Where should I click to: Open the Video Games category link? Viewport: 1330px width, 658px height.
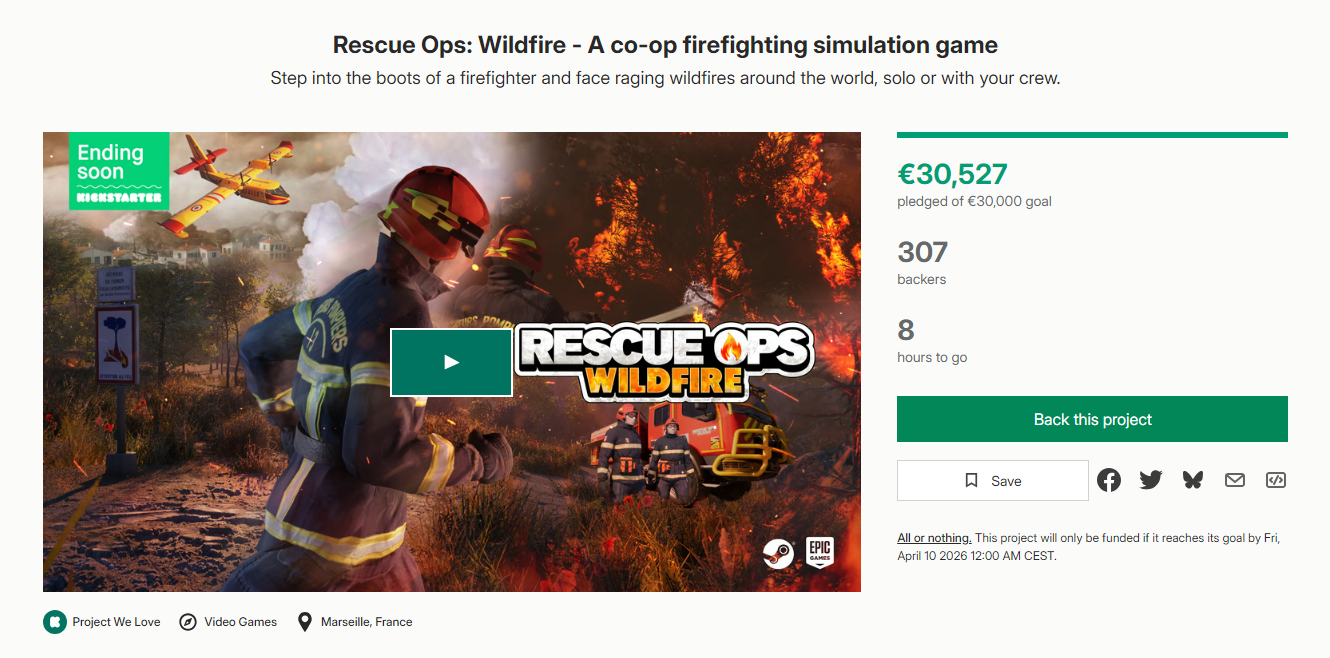(x=241, y=622)
